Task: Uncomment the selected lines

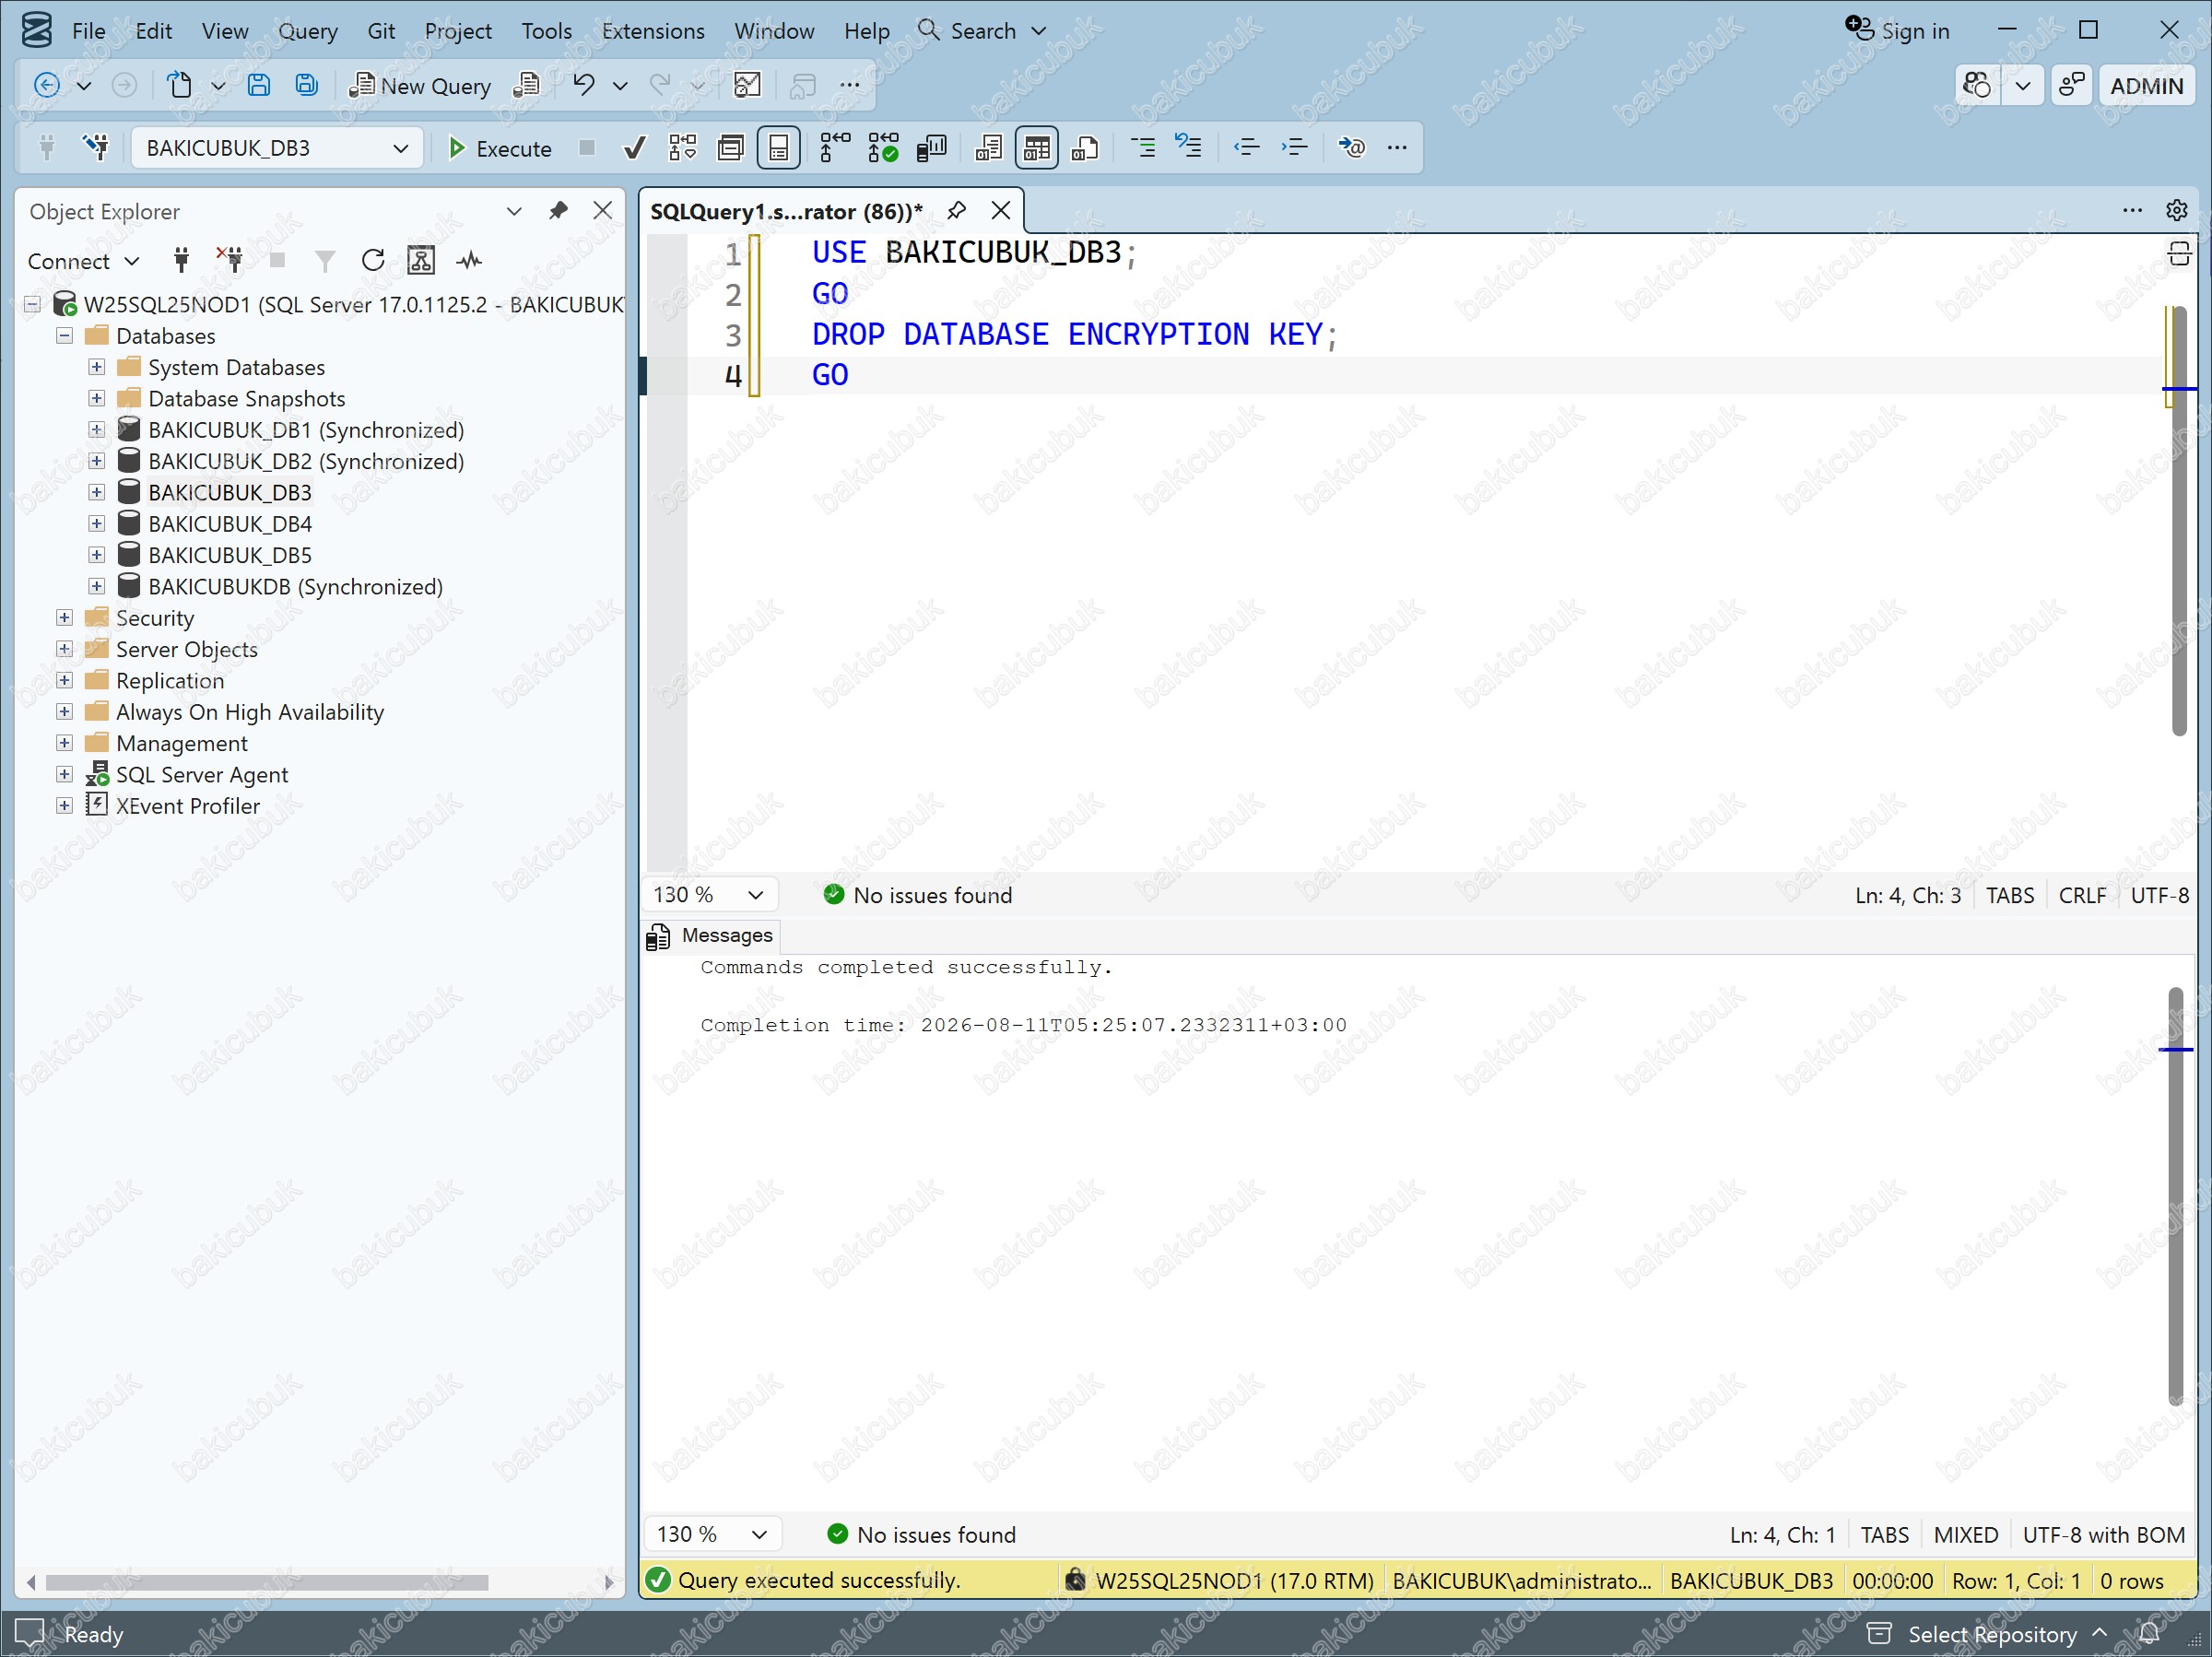Action: [1189, 148]
